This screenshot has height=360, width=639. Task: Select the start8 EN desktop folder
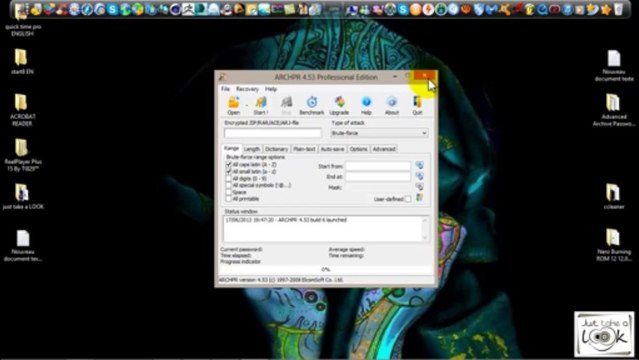tap(22, 62)
